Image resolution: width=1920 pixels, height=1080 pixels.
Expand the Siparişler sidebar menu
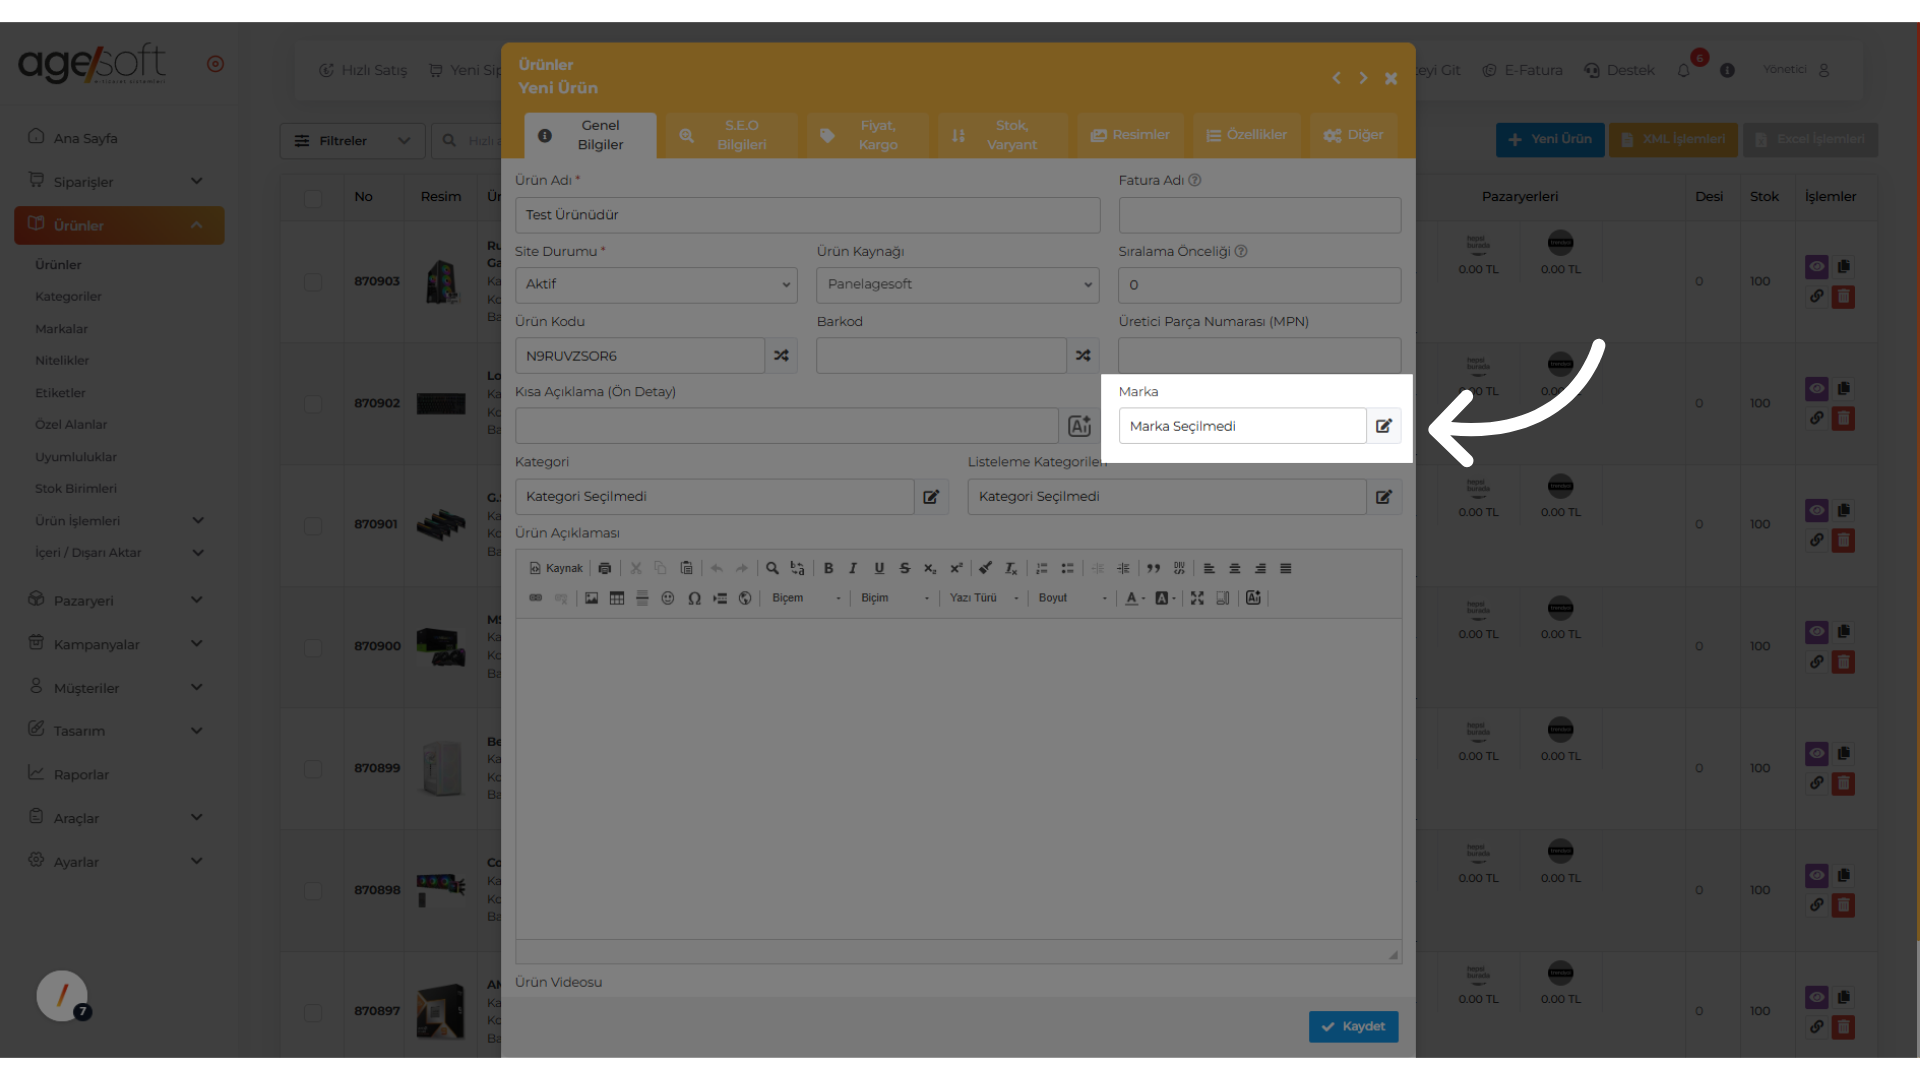119,182
